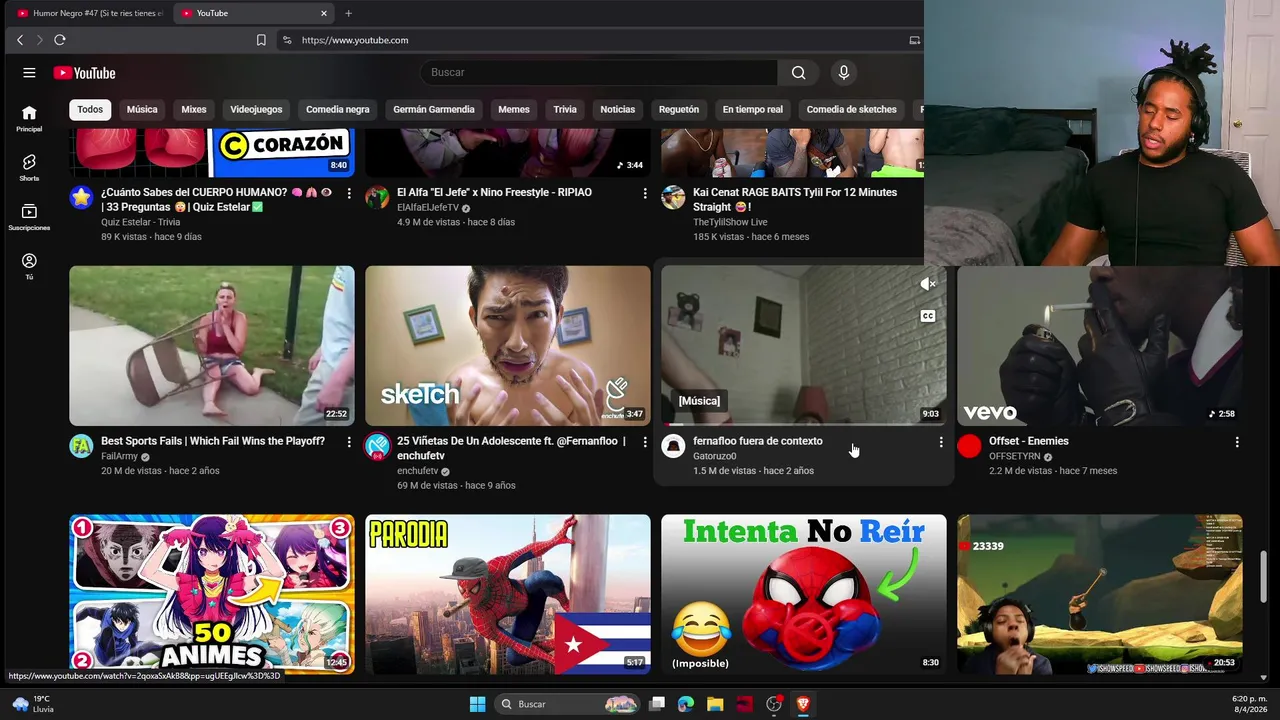Open Shorts from the sidebar
The width and height of the screenshot is (1280, 720).
pos(29,168)
